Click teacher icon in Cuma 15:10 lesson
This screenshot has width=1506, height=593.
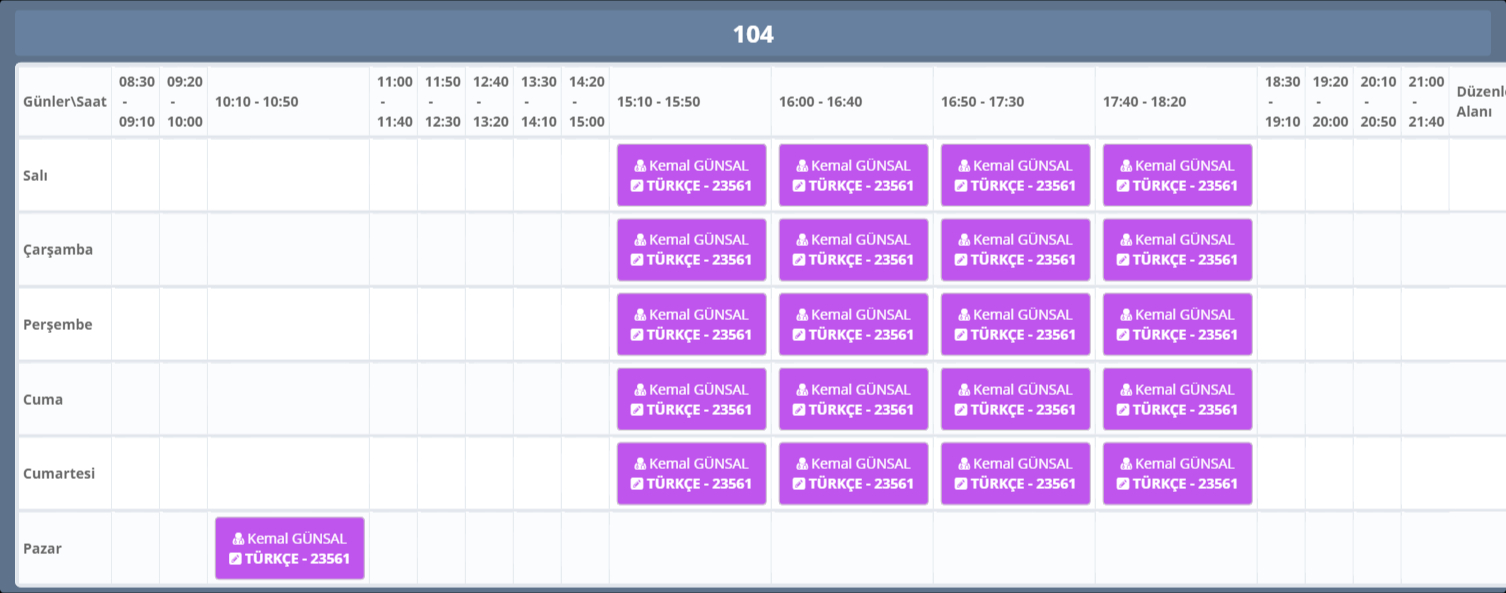pyautogui.click(x=640, y=390)
